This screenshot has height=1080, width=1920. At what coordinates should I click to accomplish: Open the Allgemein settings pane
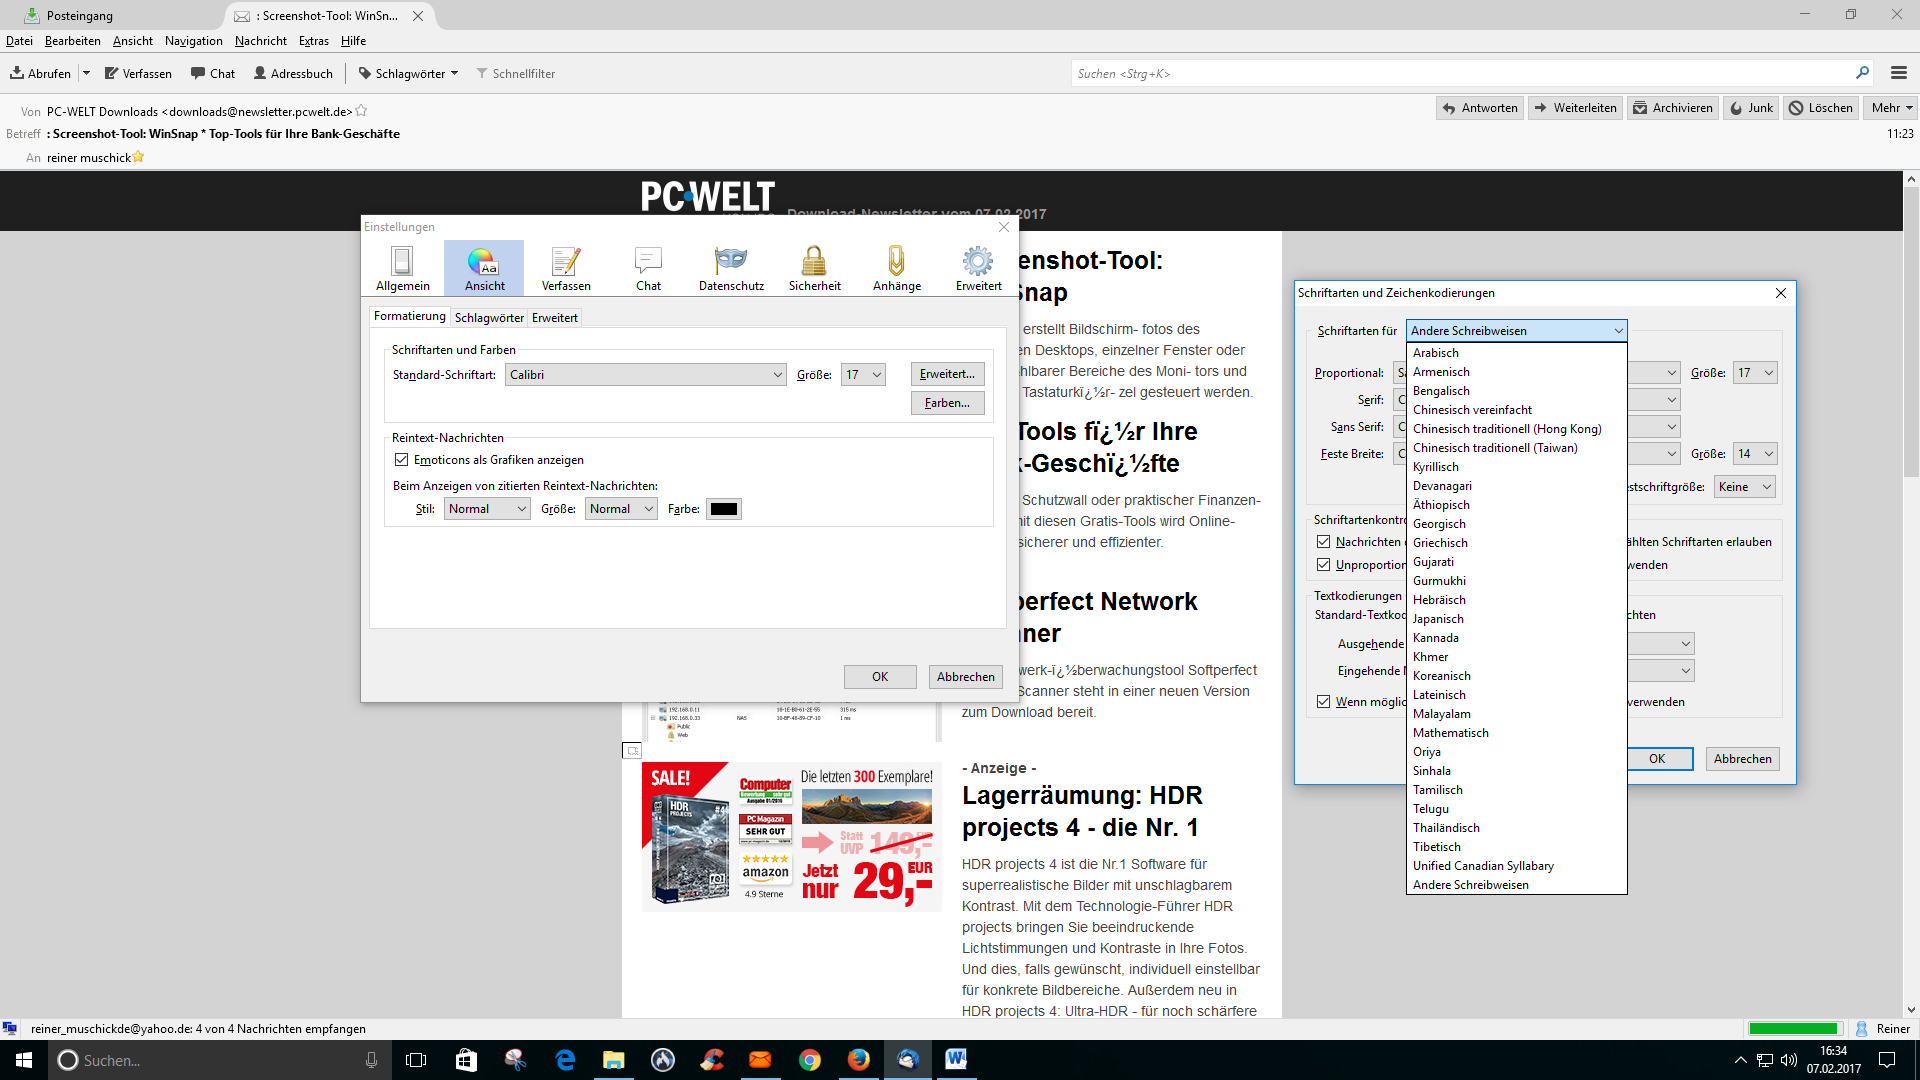pyautogui.click(x=402, y=268)
